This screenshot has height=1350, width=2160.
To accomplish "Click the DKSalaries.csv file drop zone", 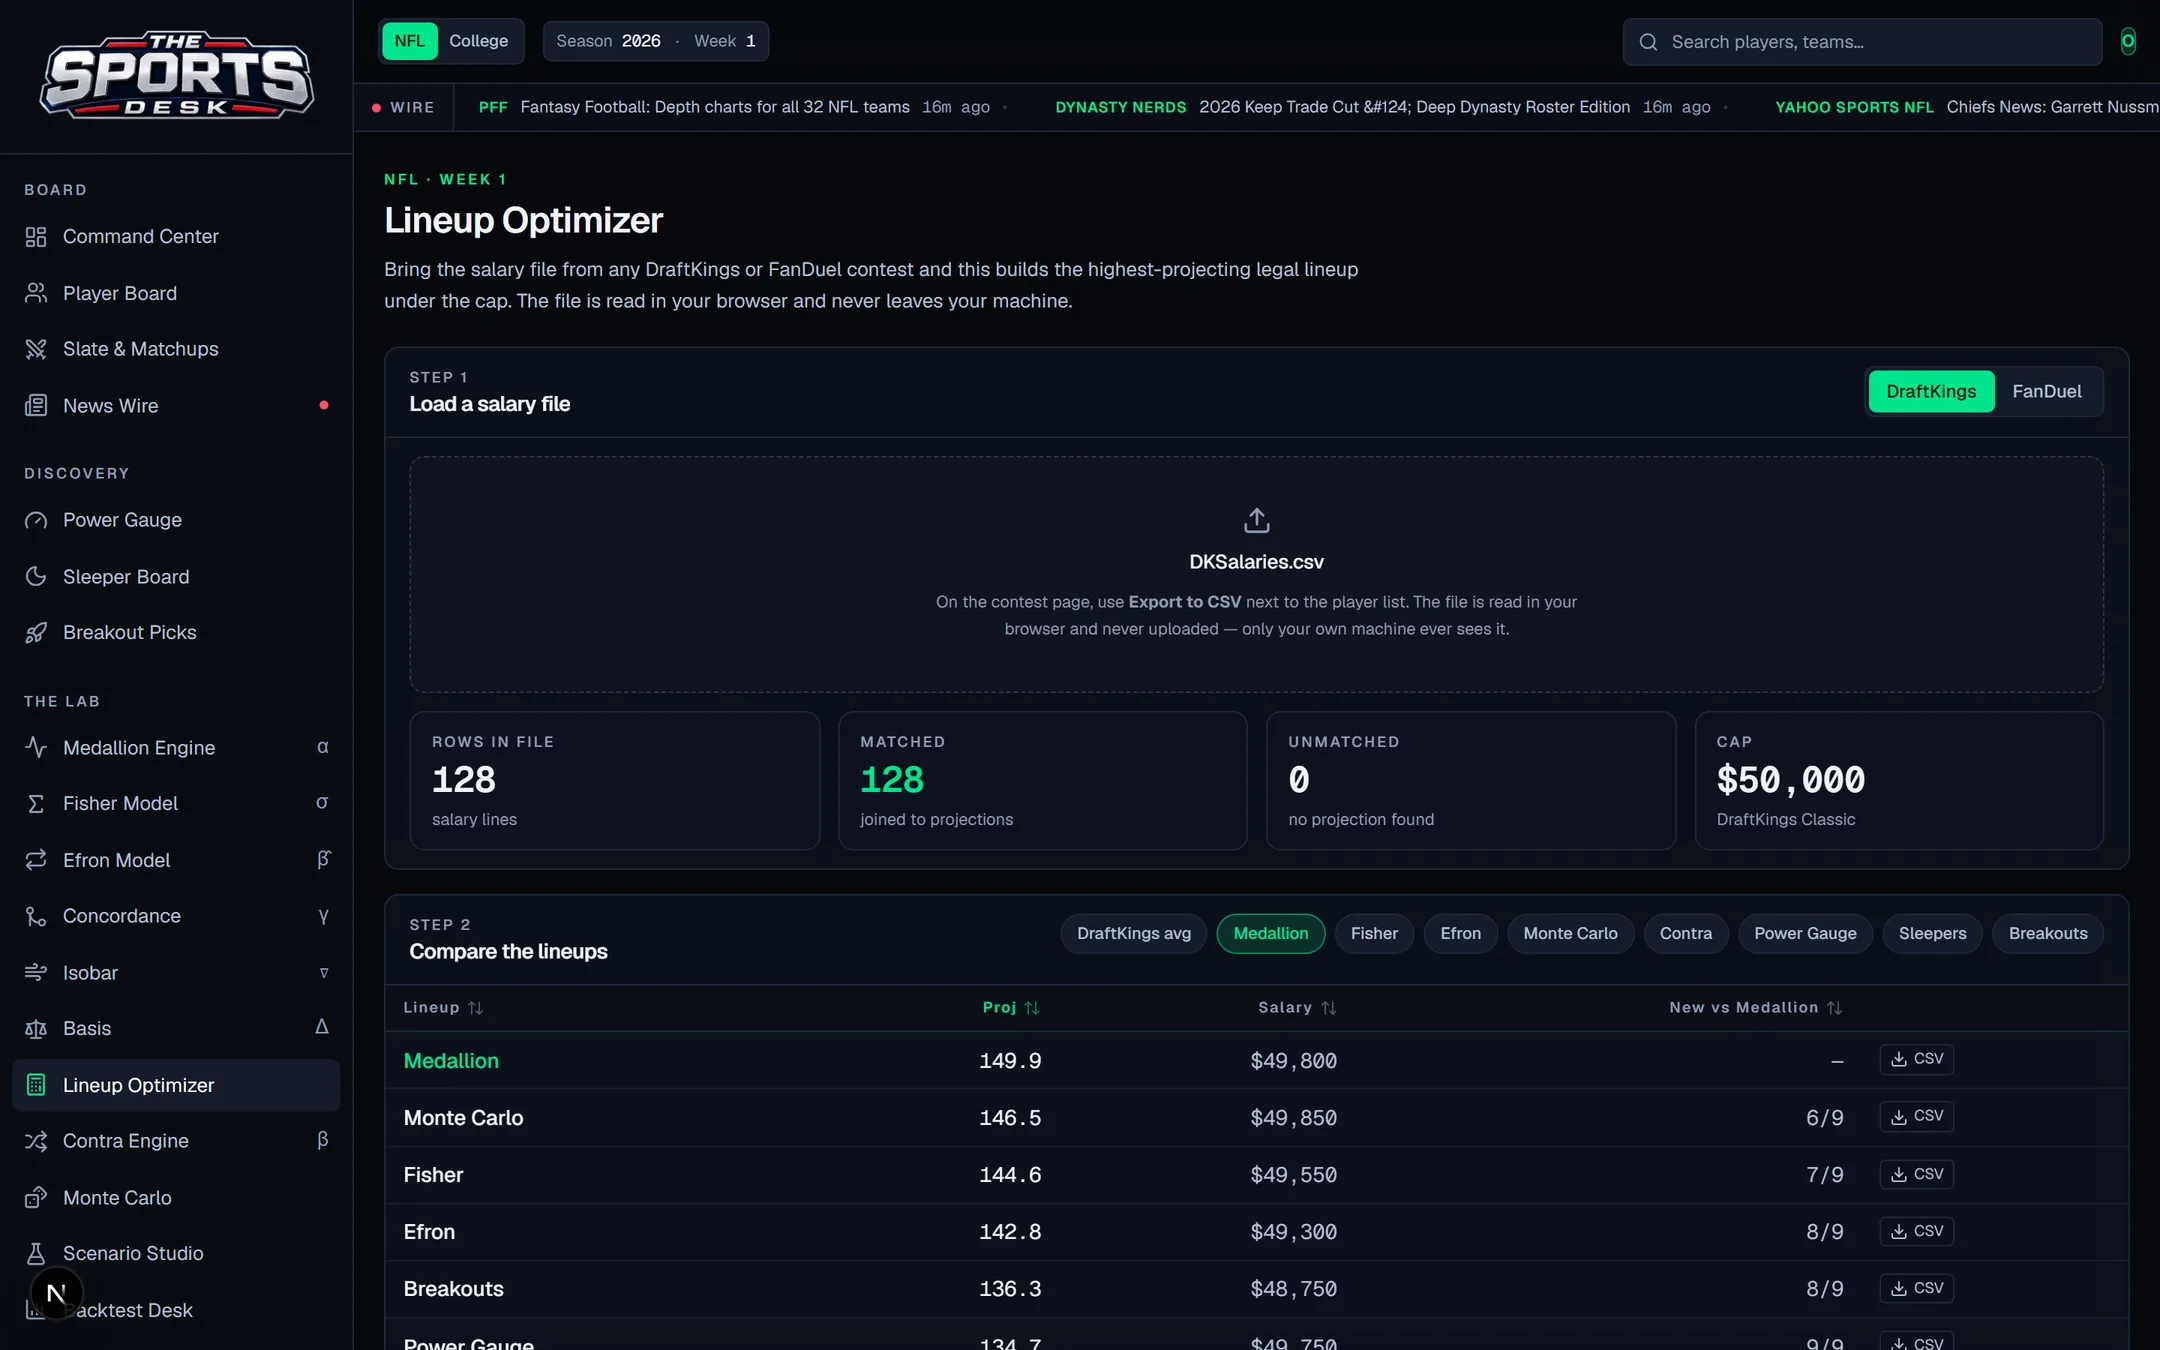I will 1256,574.
